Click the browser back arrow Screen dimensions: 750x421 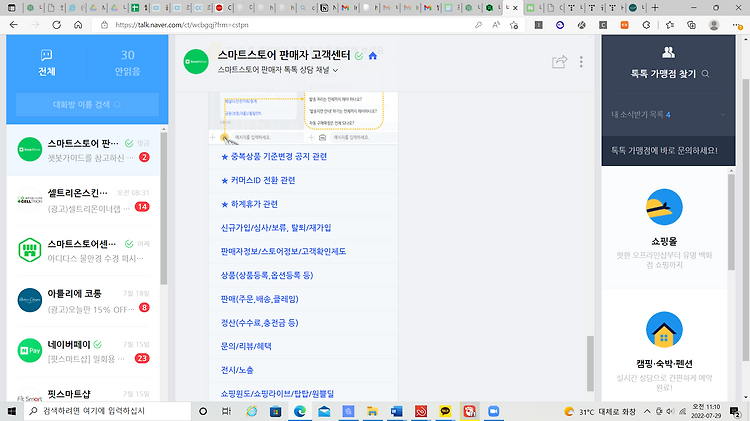pos(13,25)
